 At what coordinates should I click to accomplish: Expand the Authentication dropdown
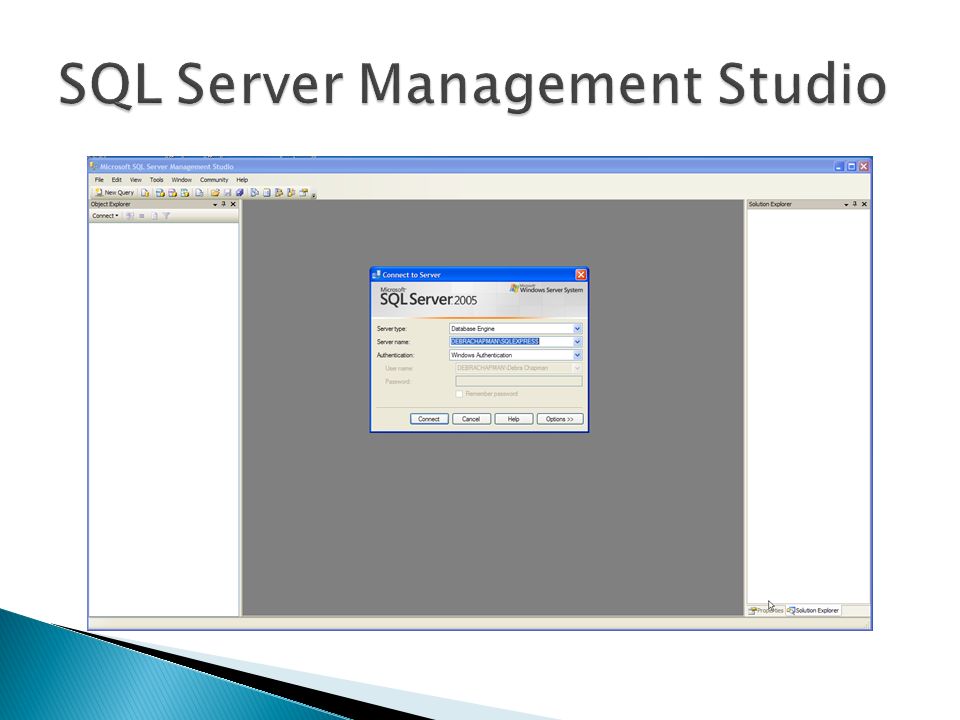pyautogui.click(x=577, y=355)
